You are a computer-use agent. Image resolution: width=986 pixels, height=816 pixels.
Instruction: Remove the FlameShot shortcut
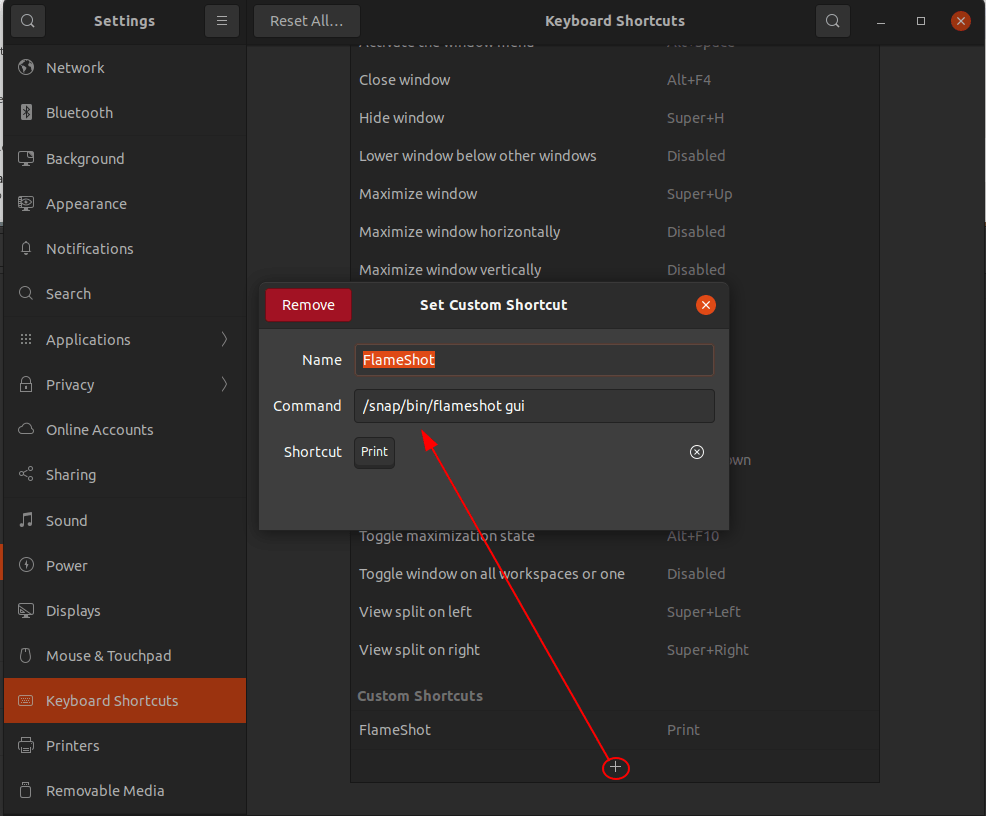(308, 305)
